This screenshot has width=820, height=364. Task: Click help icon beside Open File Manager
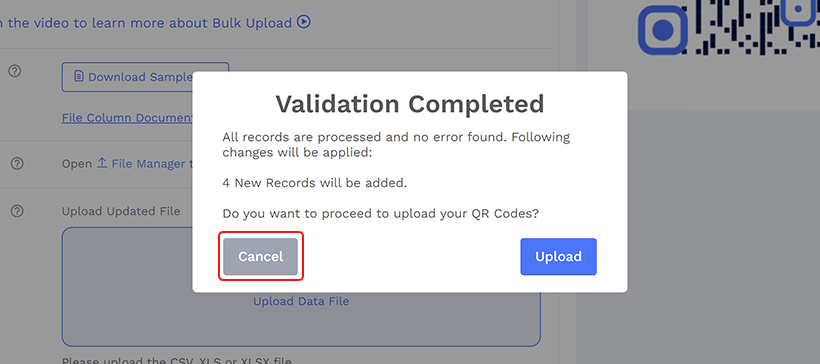coord(17,164)
